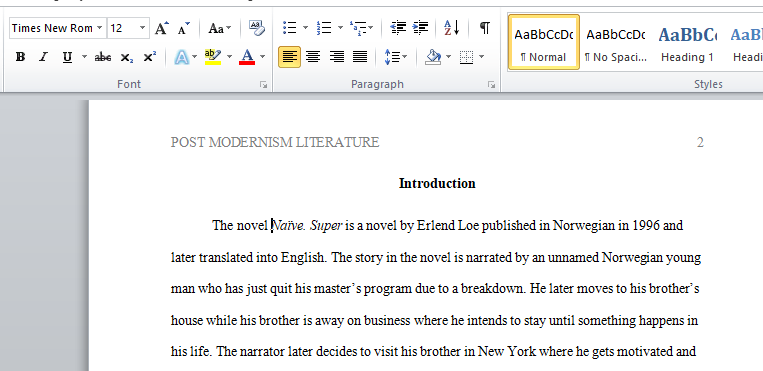Click the Change Case Aa icon

tap(216, 28)
